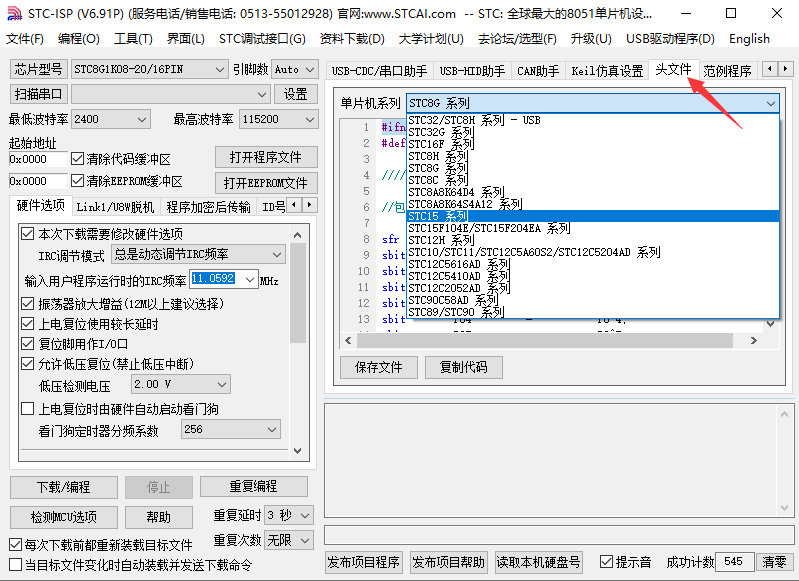The image size is (799, 581).
Task: Toggle 振荡器放大增益 checkbox
Action: click(28, 304)
